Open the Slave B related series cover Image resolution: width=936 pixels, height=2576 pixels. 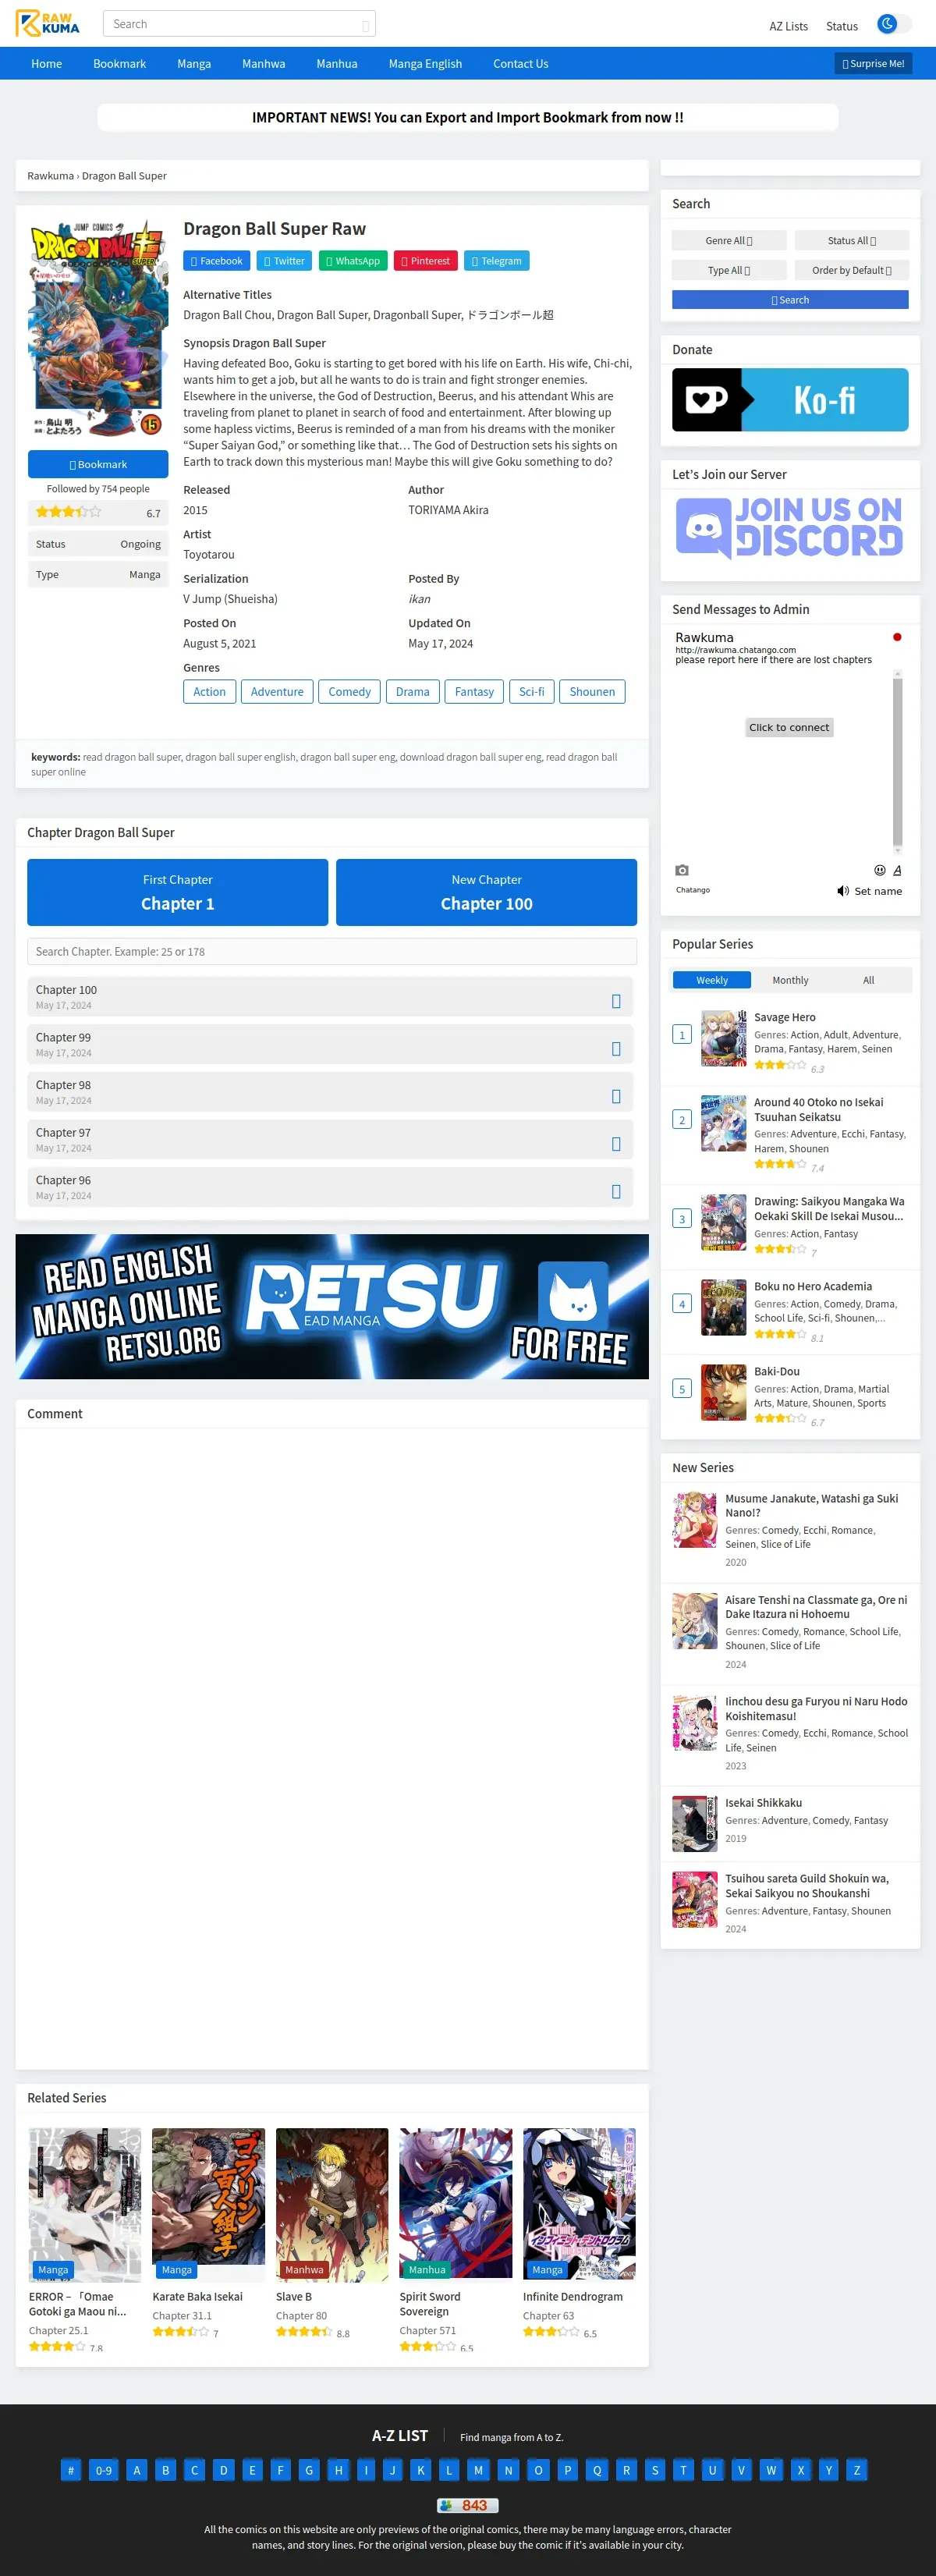332,2205
